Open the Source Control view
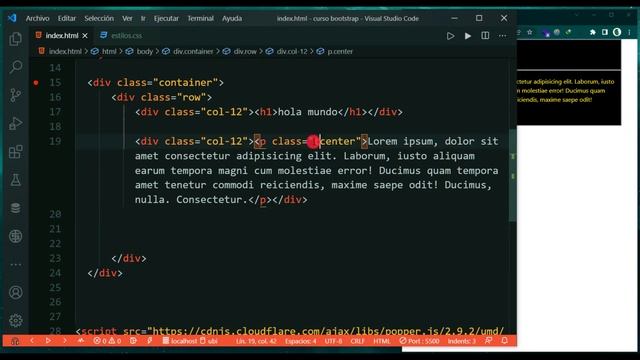This screenshot has height=360, width=640. pos(16,95)
